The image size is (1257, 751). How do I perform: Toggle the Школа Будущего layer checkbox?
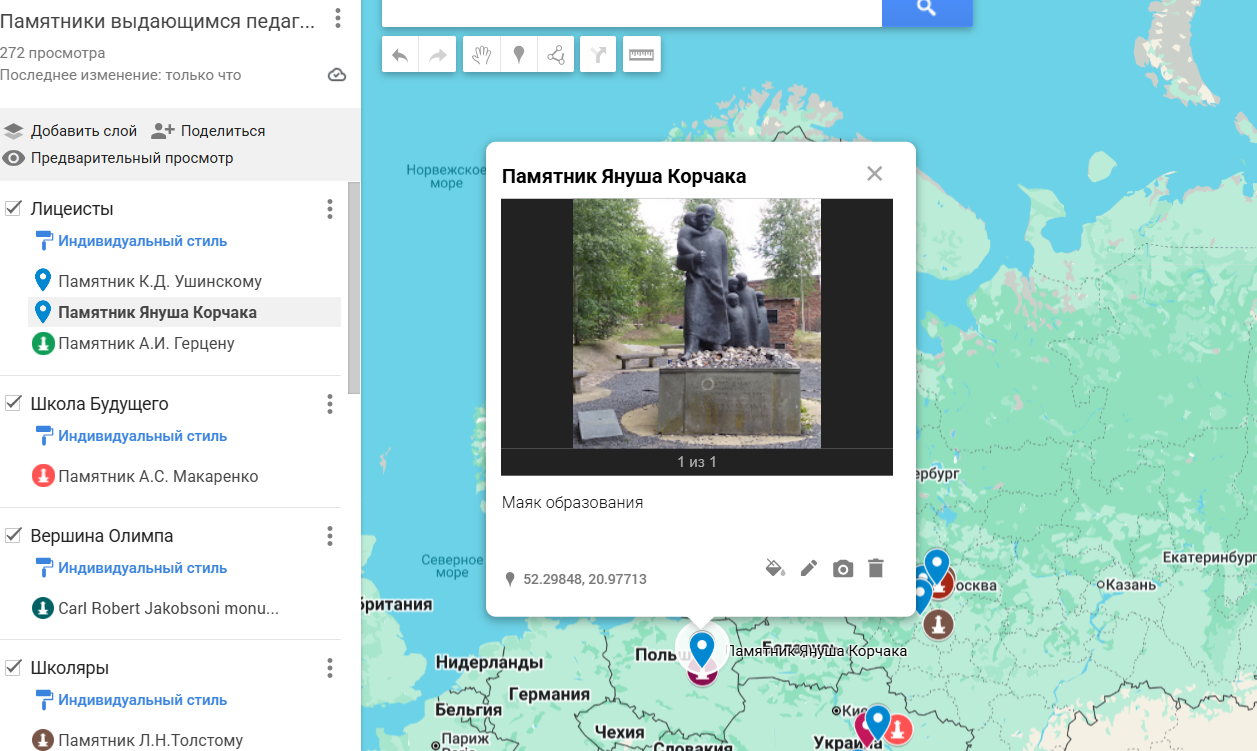[14, 404]
